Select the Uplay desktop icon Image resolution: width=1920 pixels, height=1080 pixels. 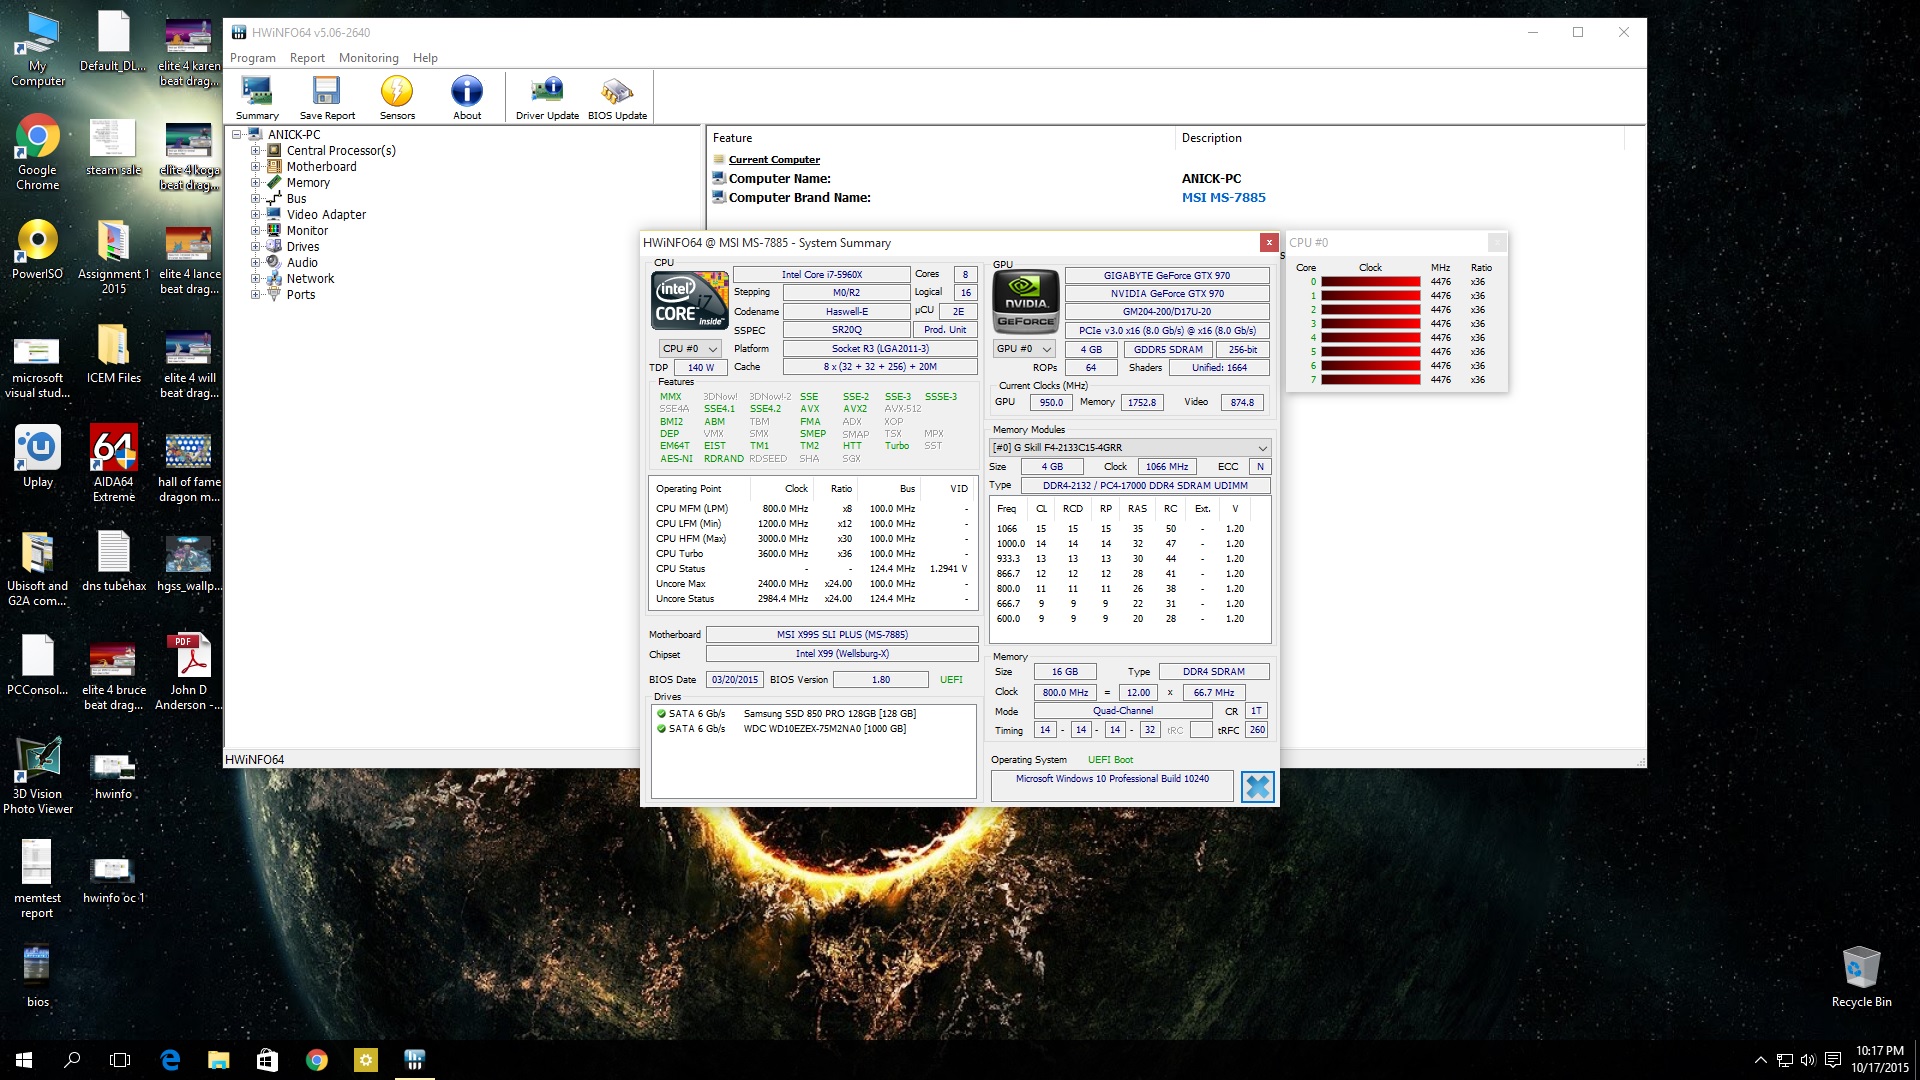[38, 457]
